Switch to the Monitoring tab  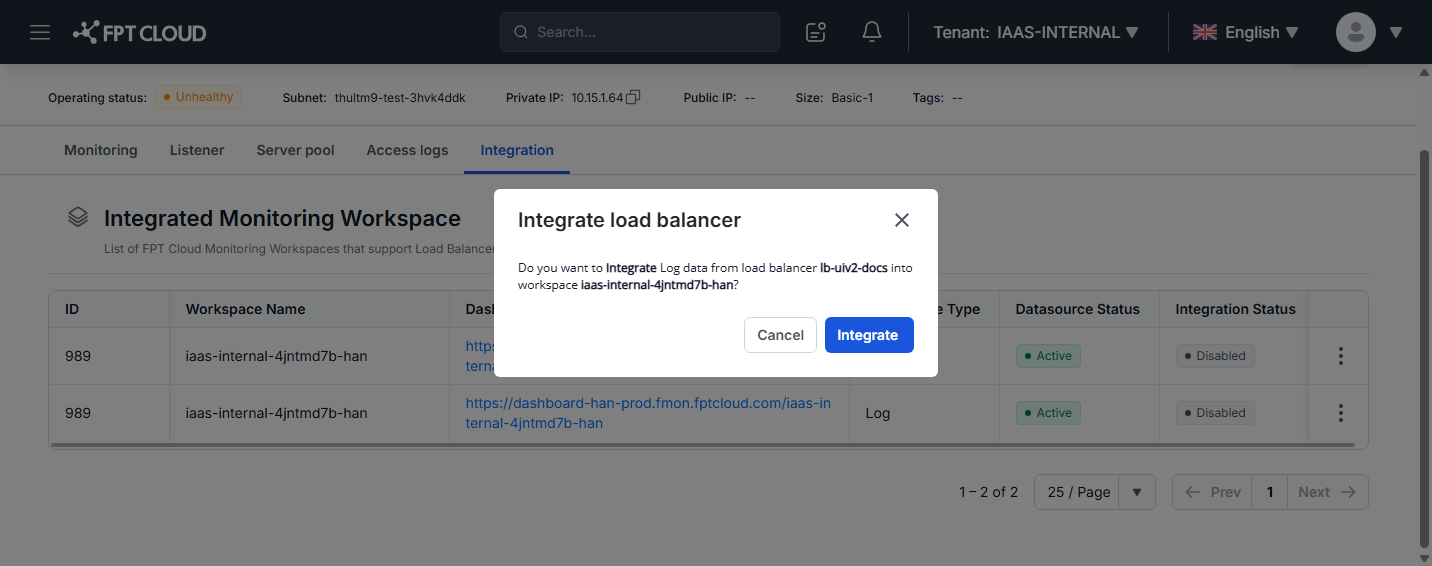click(x=101, y=150)
